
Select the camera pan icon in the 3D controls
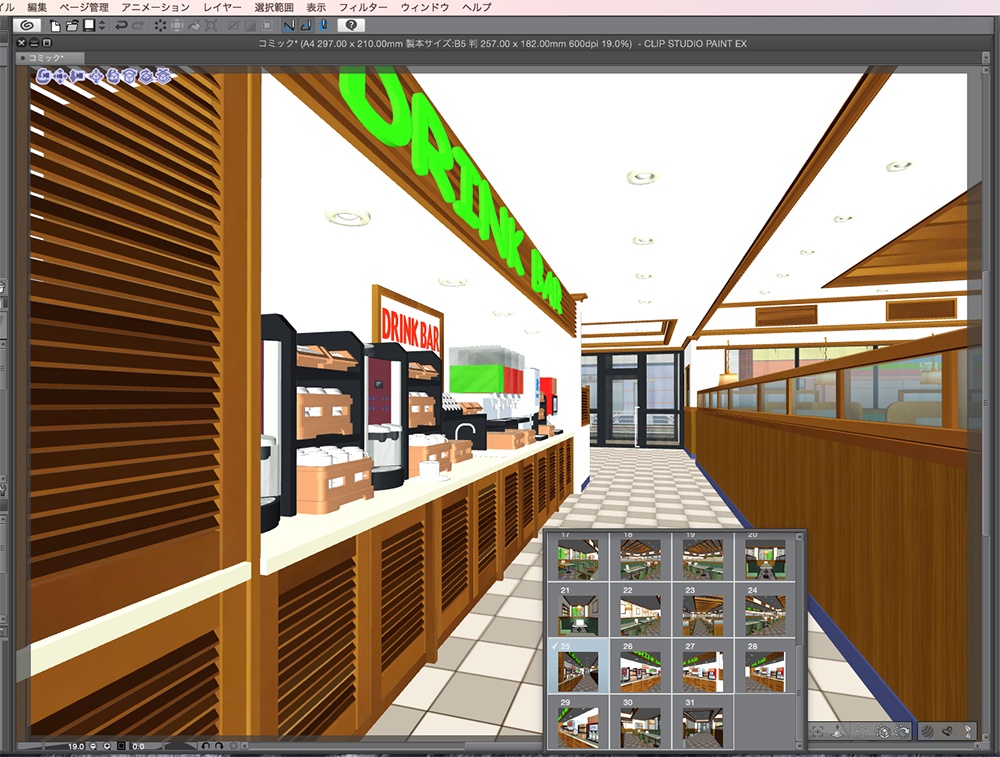[60, 76]
